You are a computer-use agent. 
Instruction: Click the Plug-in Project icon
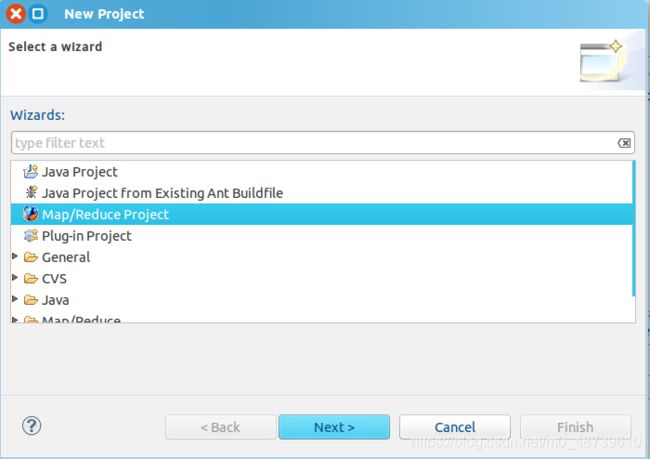pos(31,236)
